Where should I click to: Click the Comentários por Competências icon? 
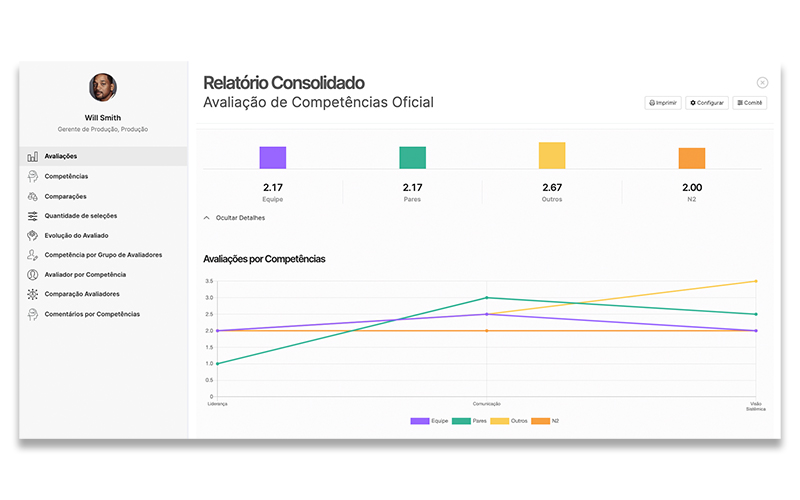tap(33, 314)
